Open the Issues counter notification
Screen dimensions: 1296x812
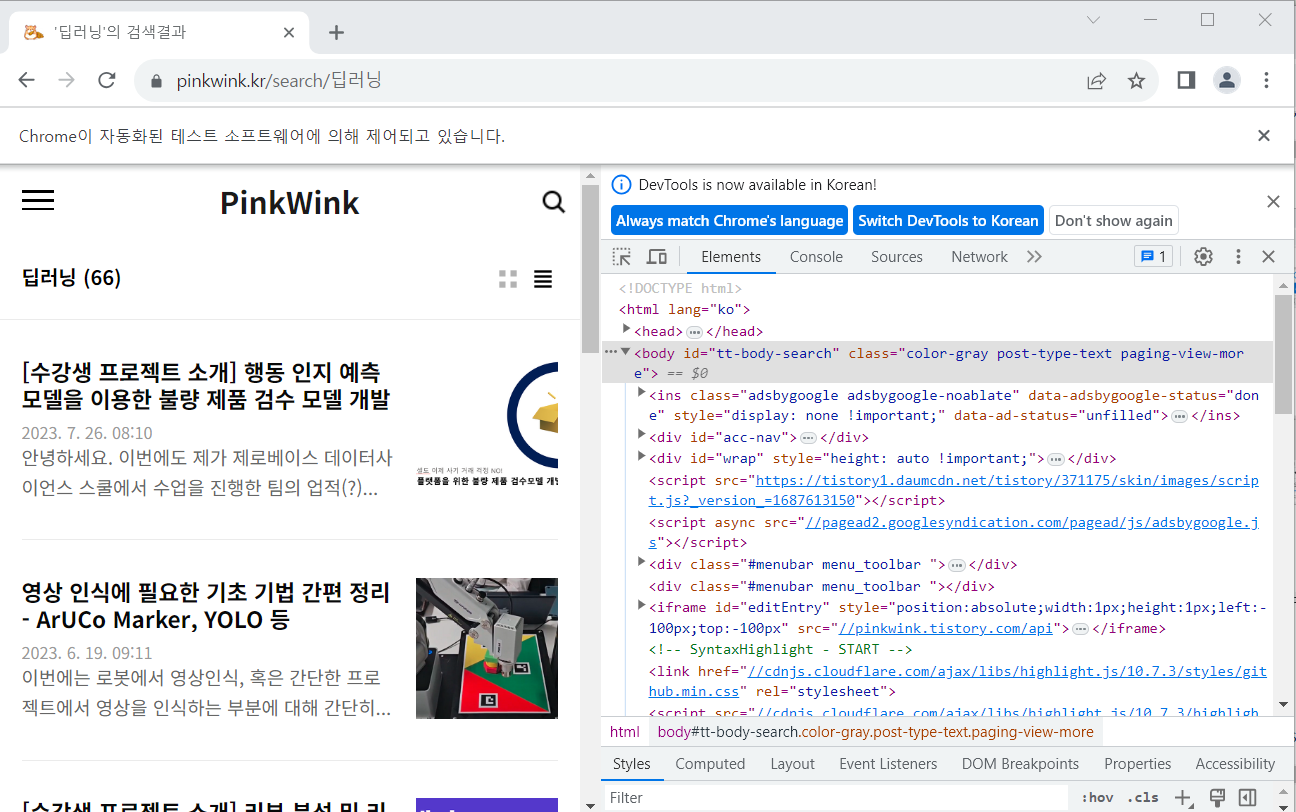click(x=1153, y=256)
